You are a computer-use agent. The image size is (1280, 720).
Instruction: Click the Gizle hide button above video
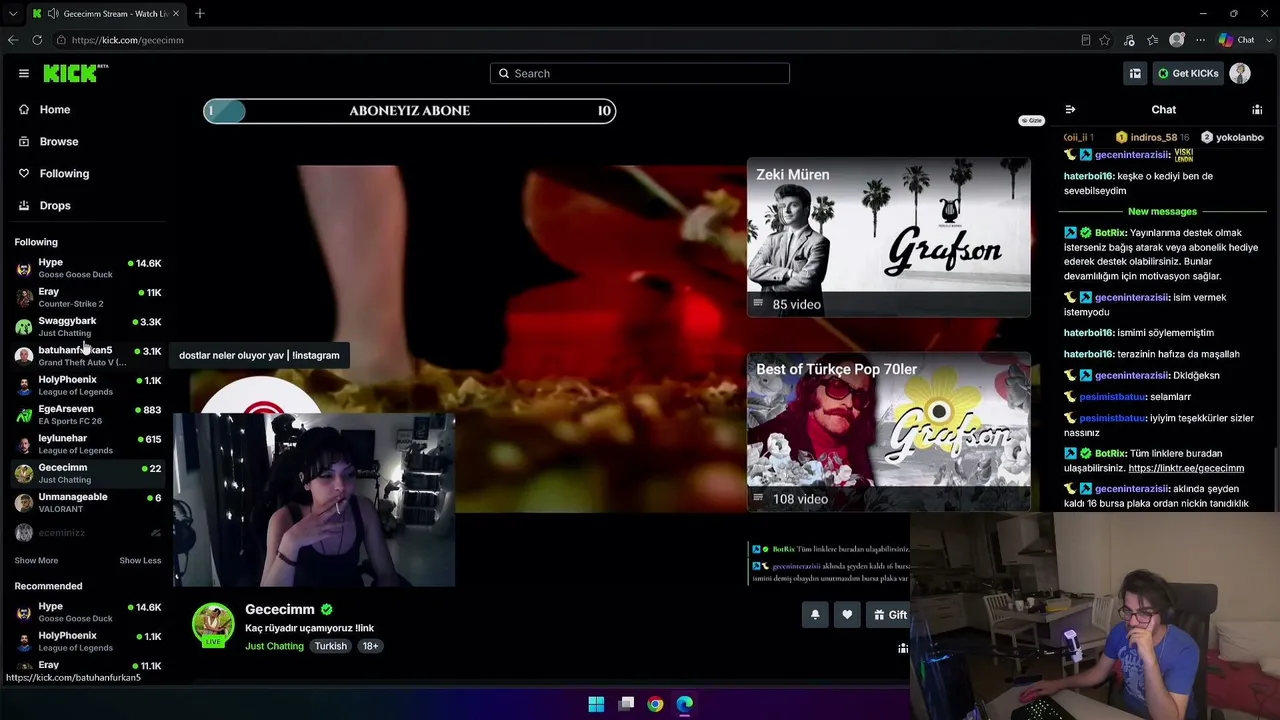(1031, 120)
